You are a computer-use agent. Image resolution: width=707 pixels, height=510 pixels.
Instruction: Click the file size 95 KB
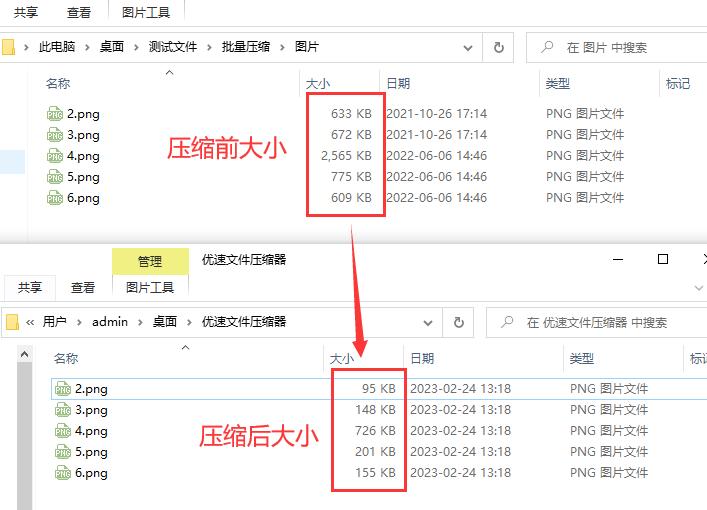[x=379, y=389]
